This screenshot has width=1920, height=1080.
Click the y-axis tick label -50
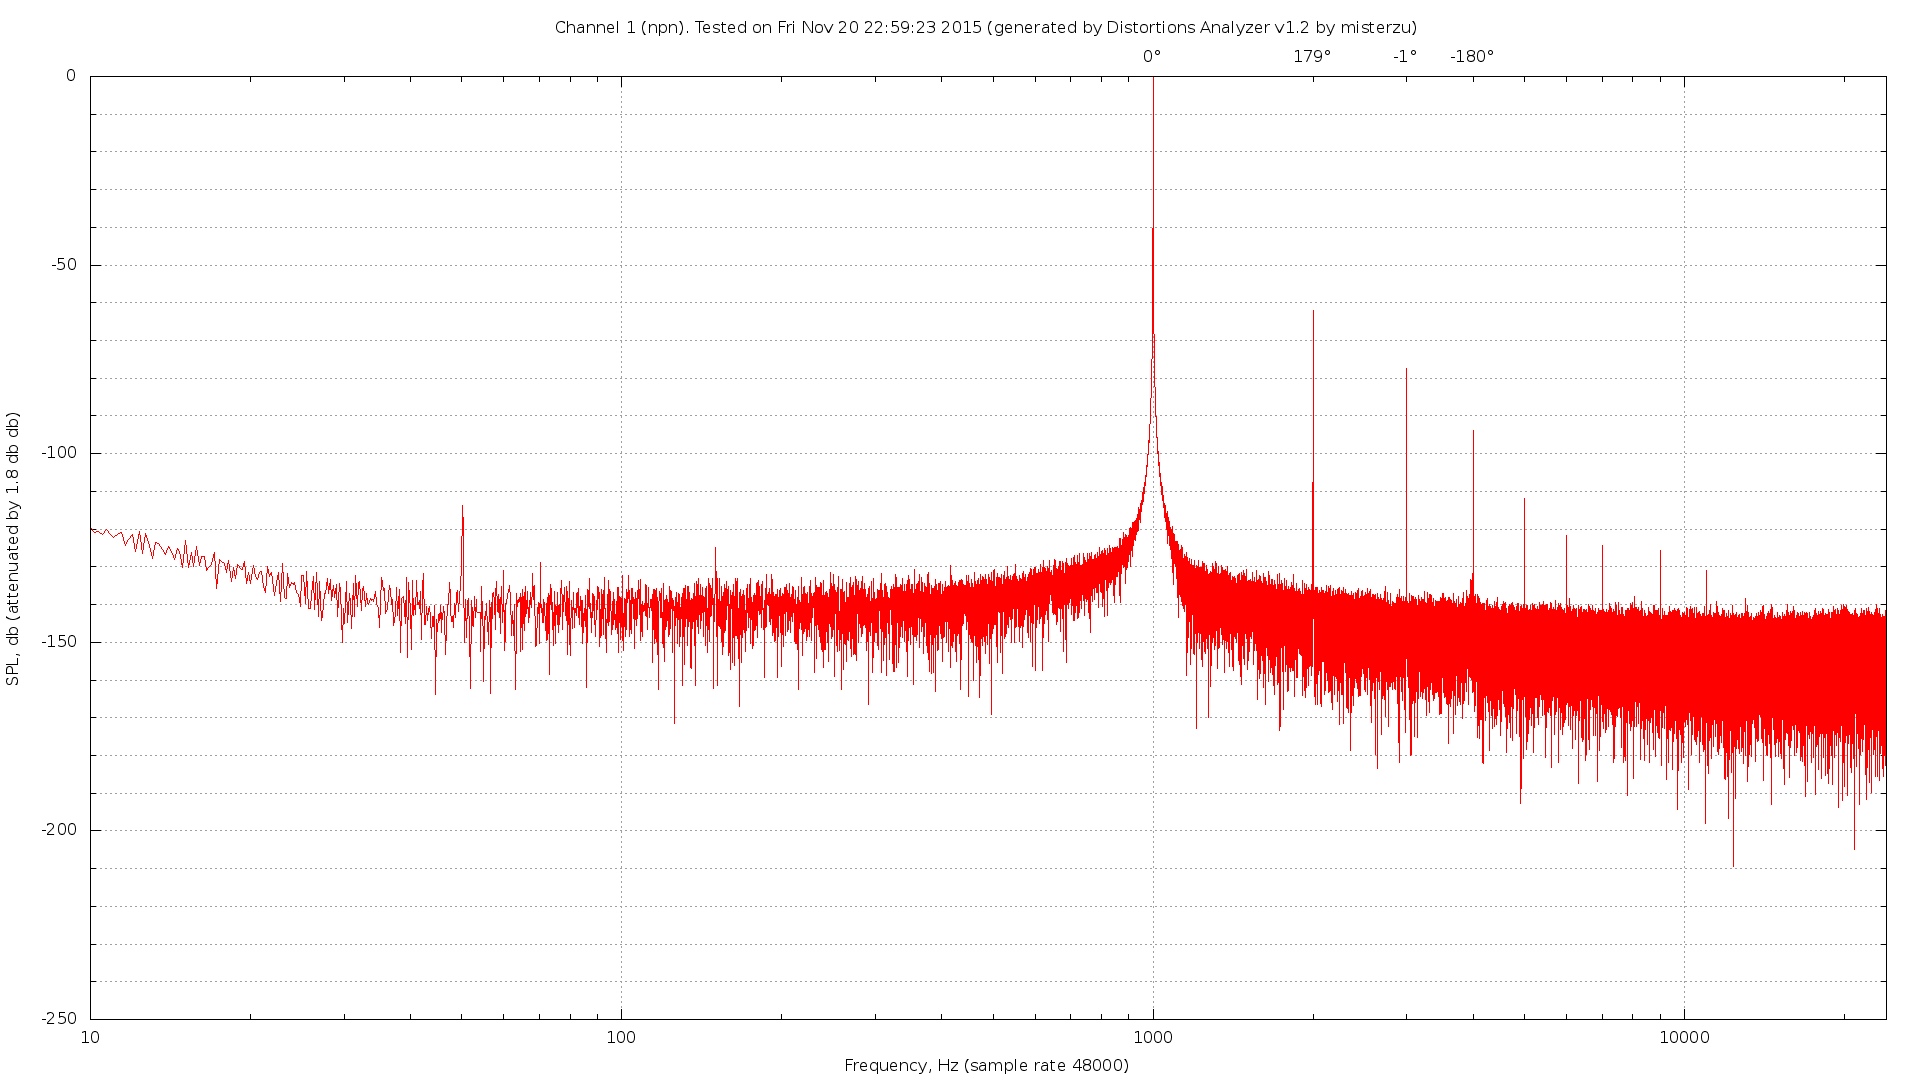click(62, 265)
